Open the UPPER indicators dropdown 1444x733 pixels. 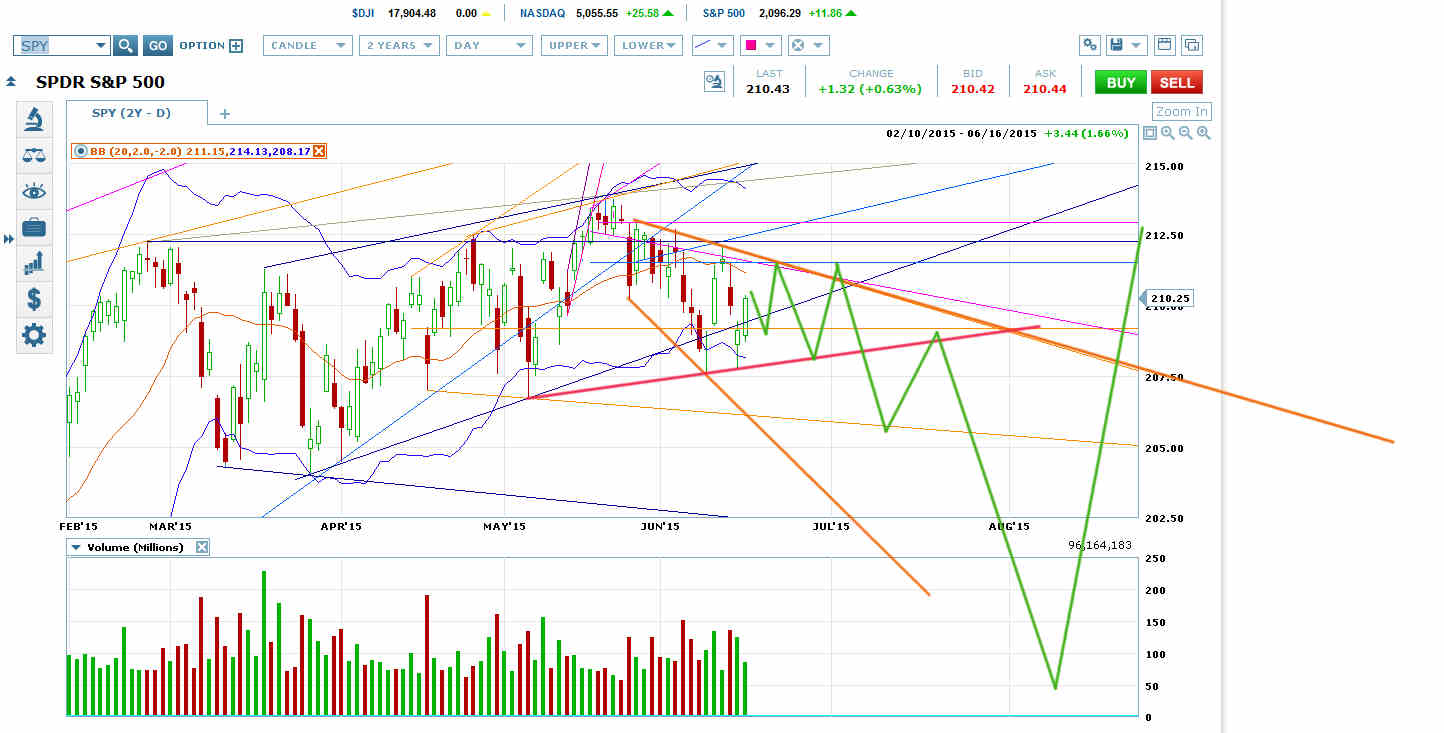pos(574,45)
